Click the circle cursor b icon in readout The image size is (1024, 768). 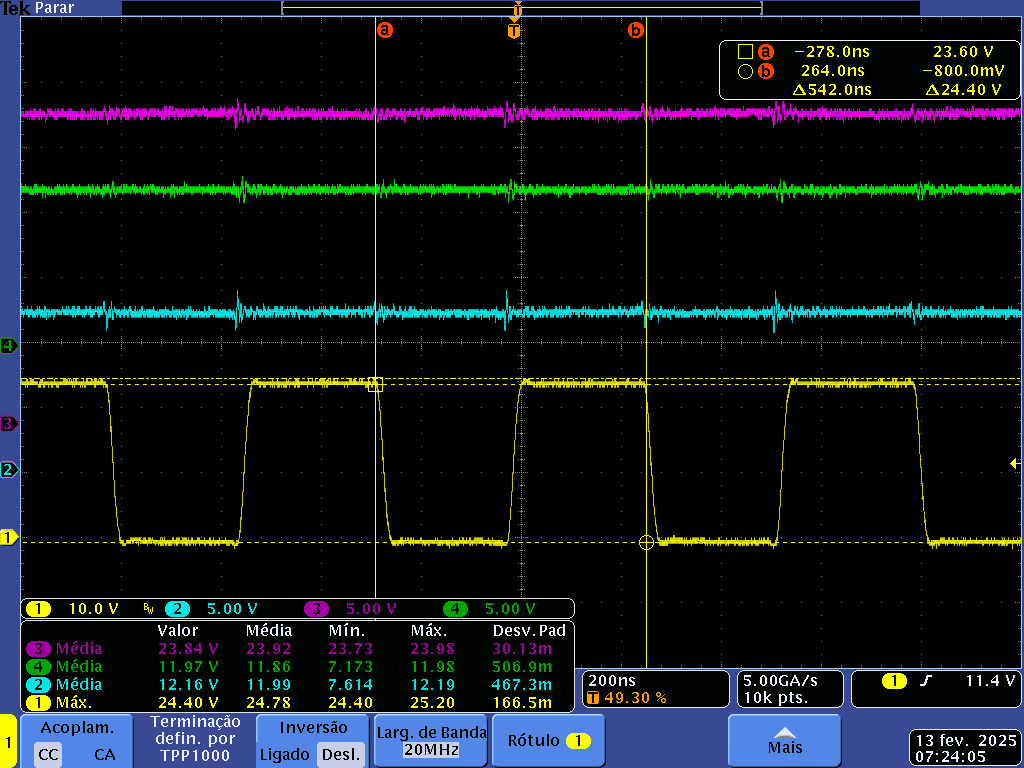pos(745,71)
